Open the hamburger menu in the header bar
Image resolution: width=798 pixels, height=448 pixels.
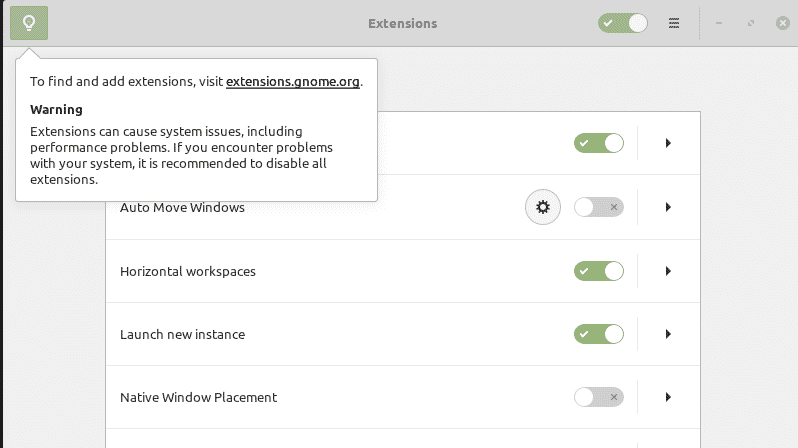click(x=674, y=23)
